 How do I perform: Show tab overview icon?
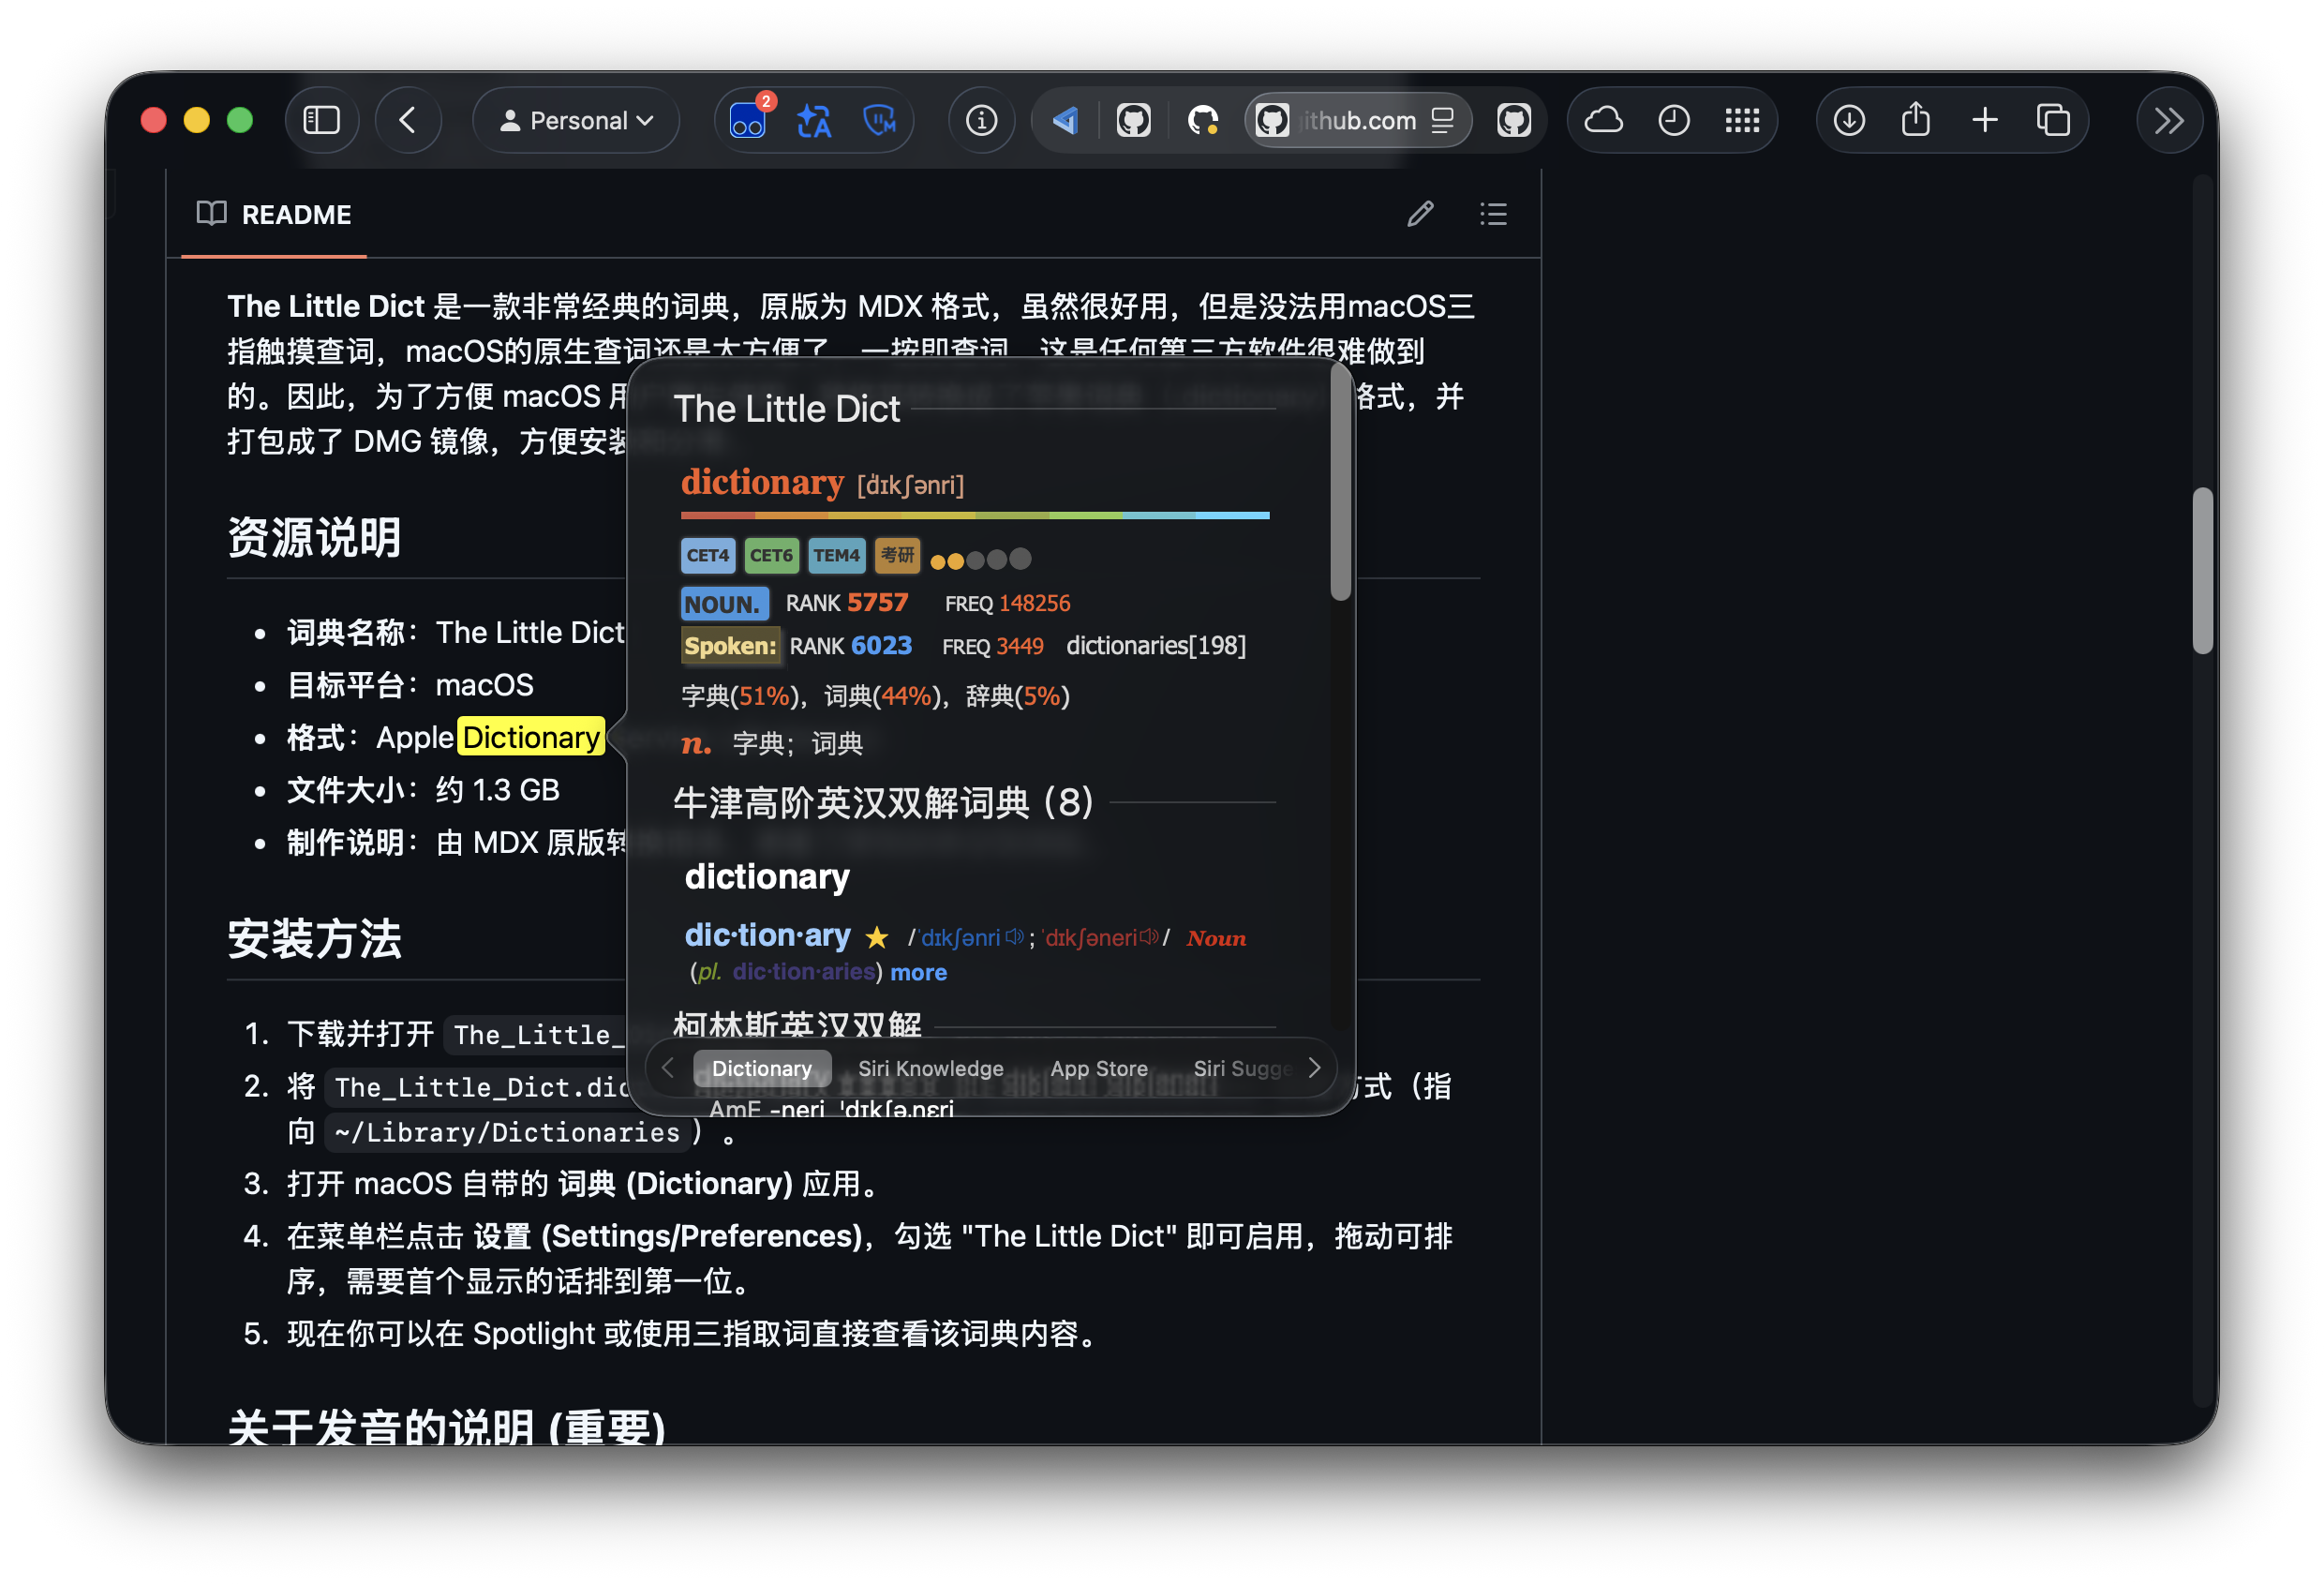pyautogui.click(x=2052, y=120)
